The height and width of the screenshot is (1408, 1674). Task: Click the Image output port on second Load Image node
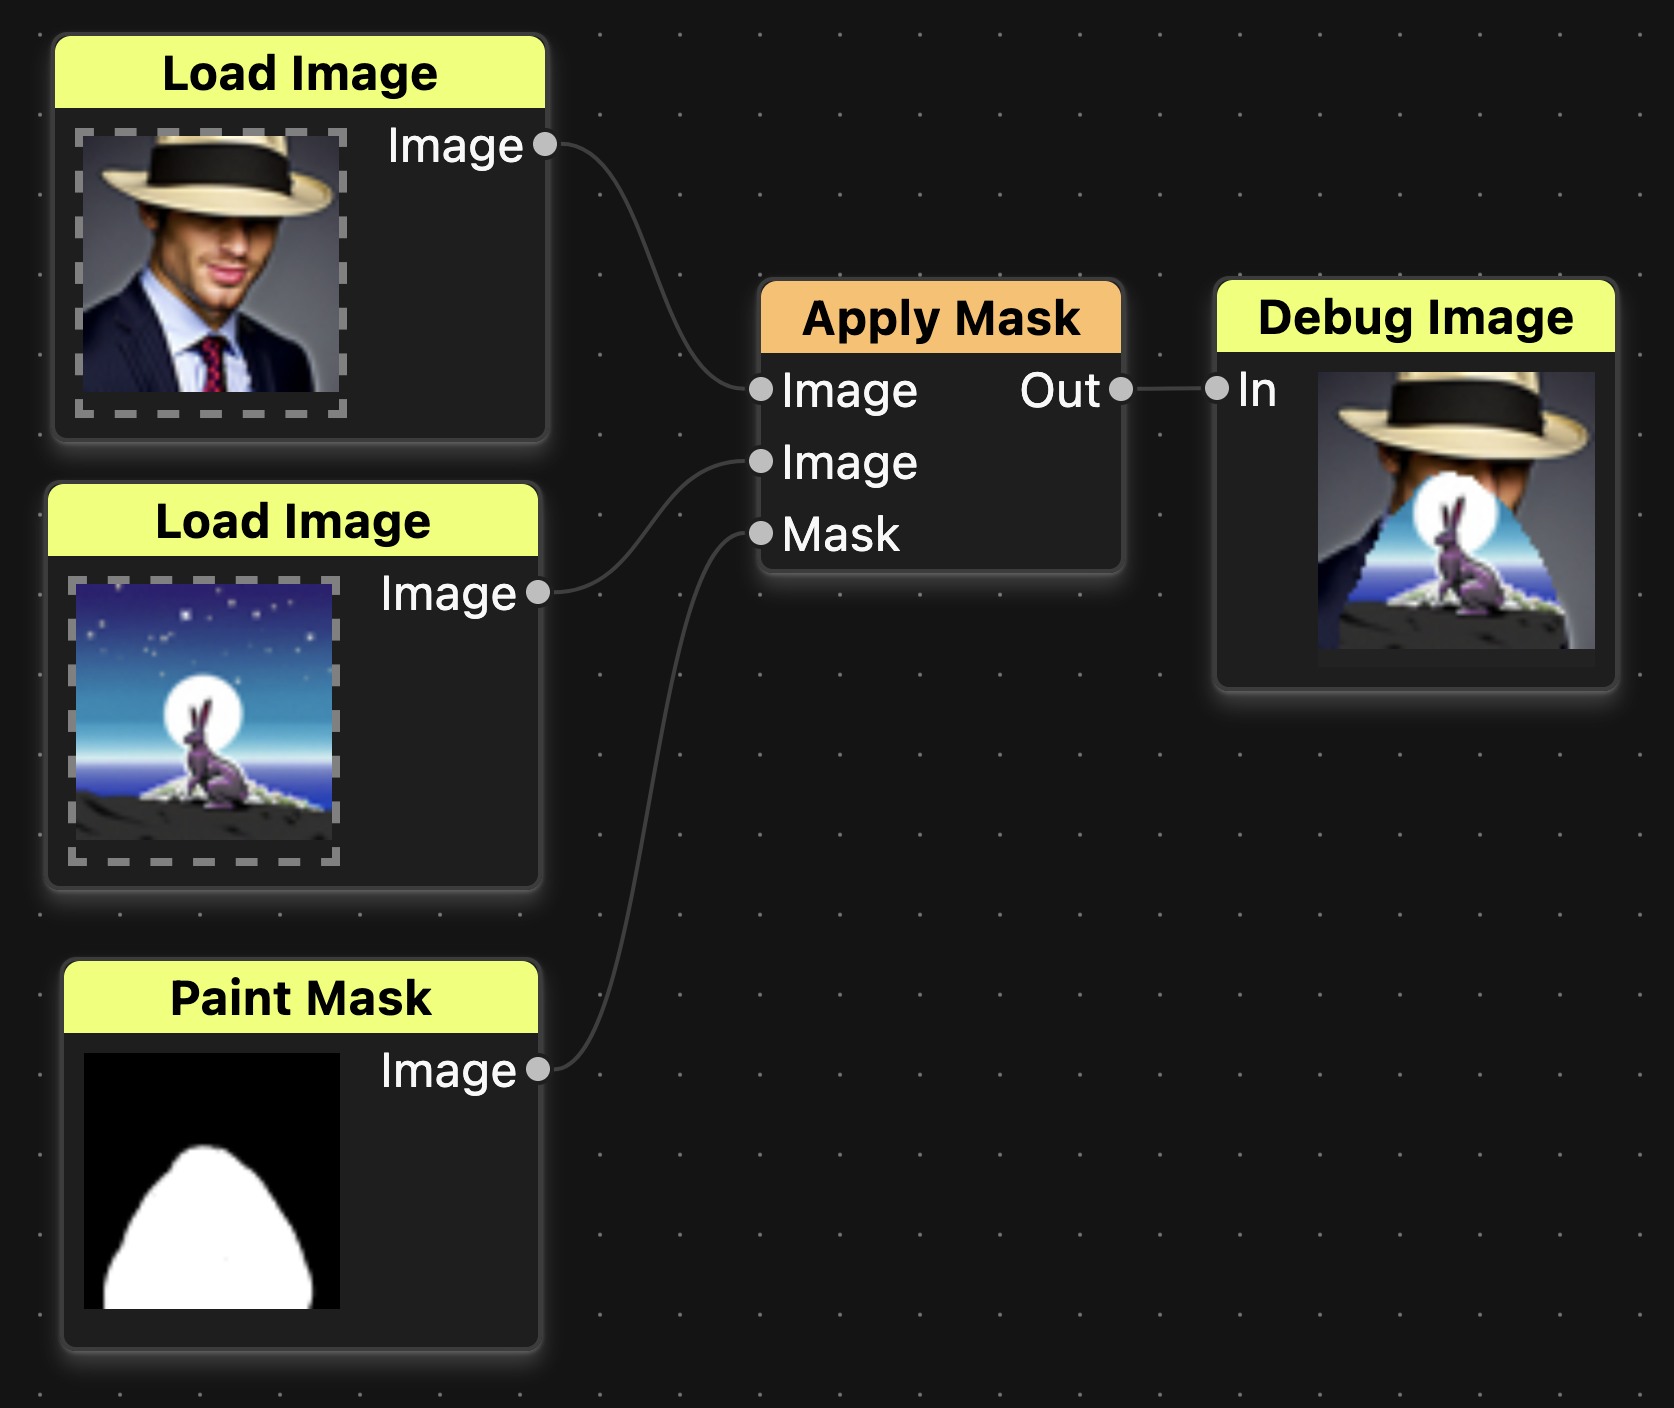click(537, 593)
